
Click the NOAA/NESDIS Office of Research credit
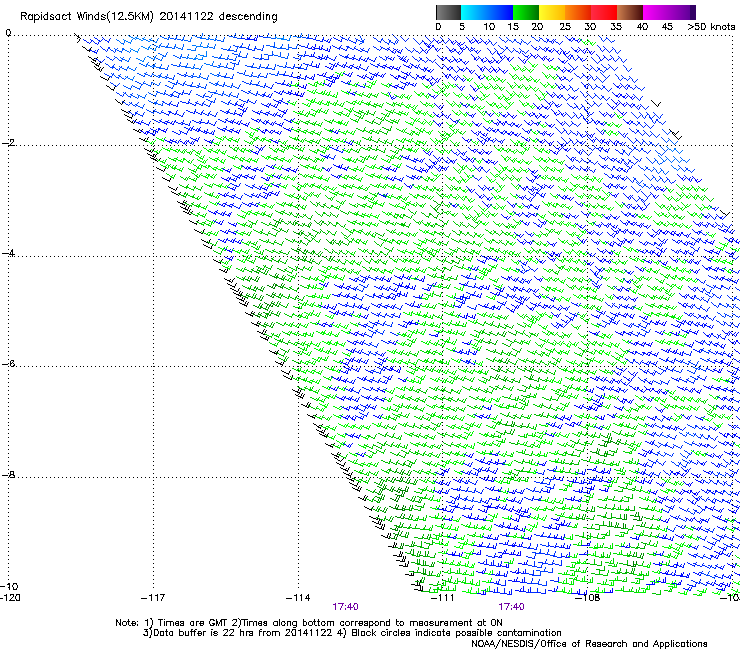pos(589,644)
